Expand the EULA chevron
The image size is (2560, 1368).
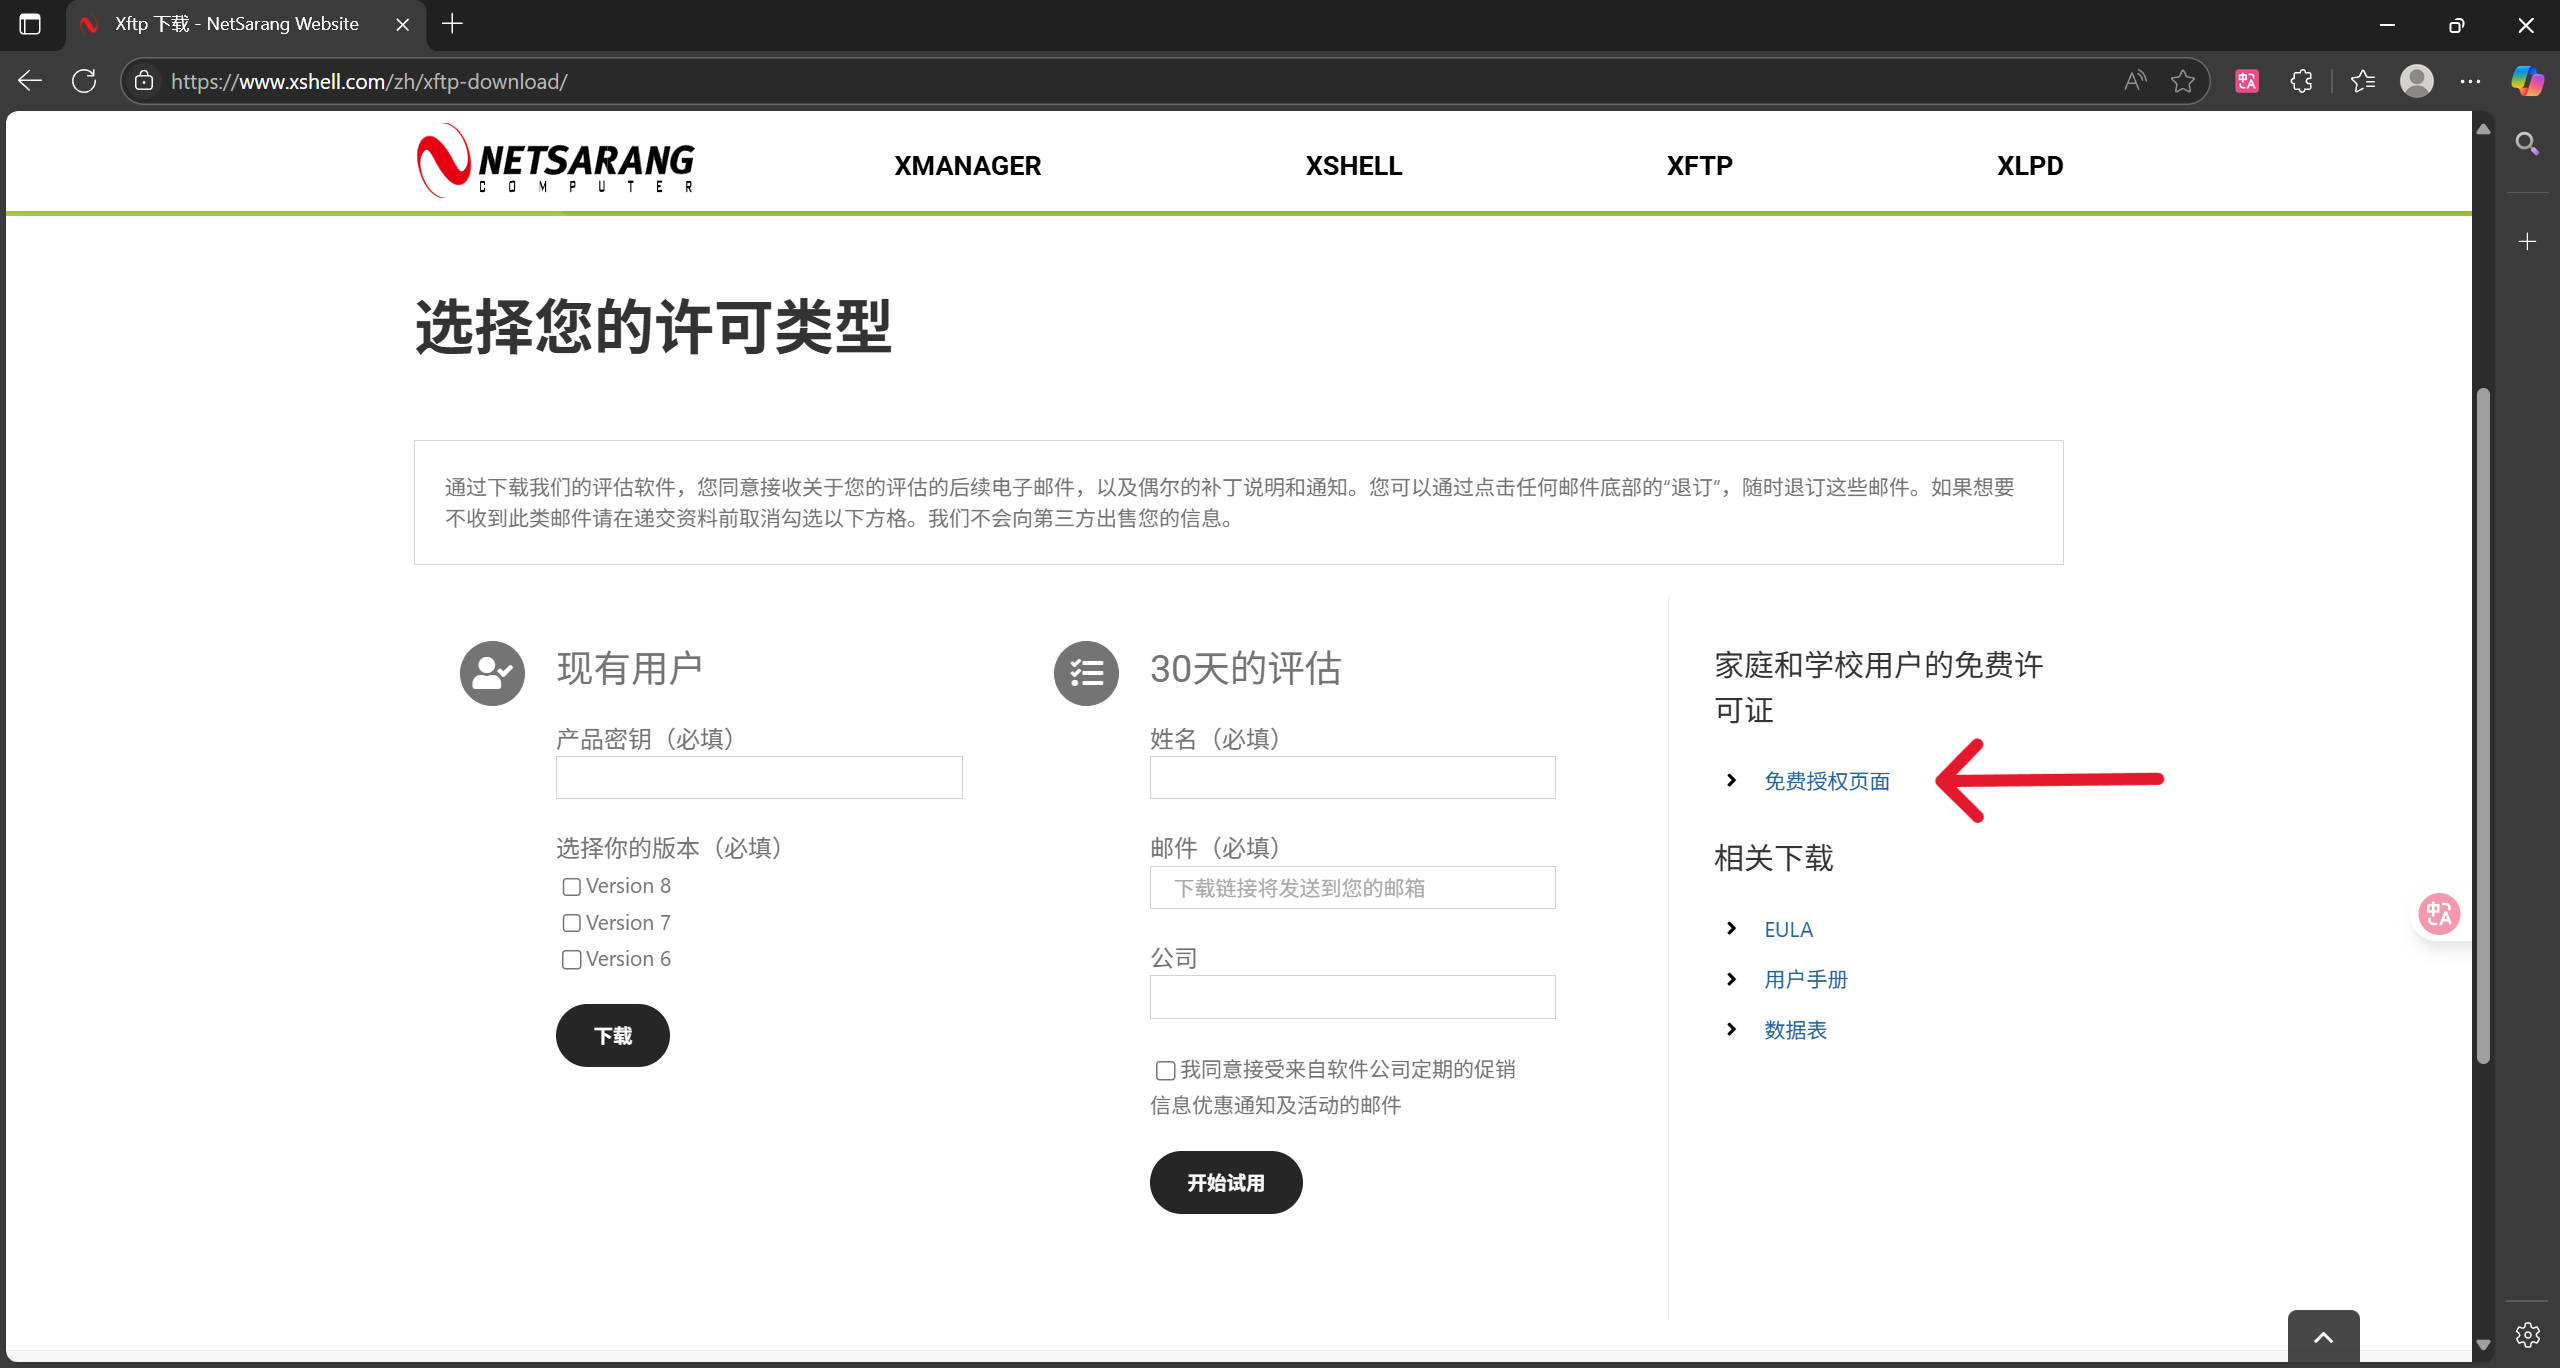pyautogui.click(x=1733, y=928)
